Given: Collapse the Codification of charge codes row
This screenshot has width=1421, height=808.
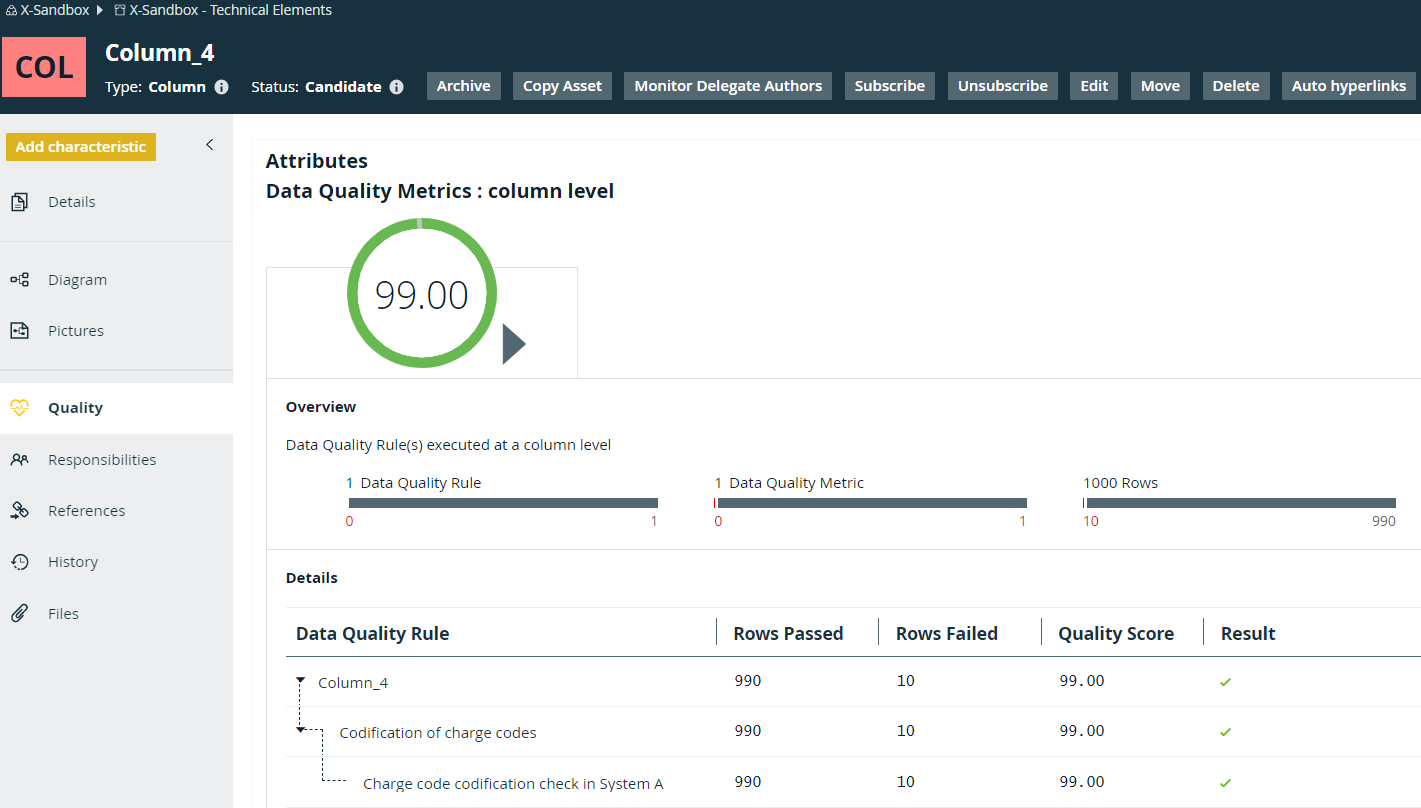Looking at the screenshot, I should tap(300, 730).
